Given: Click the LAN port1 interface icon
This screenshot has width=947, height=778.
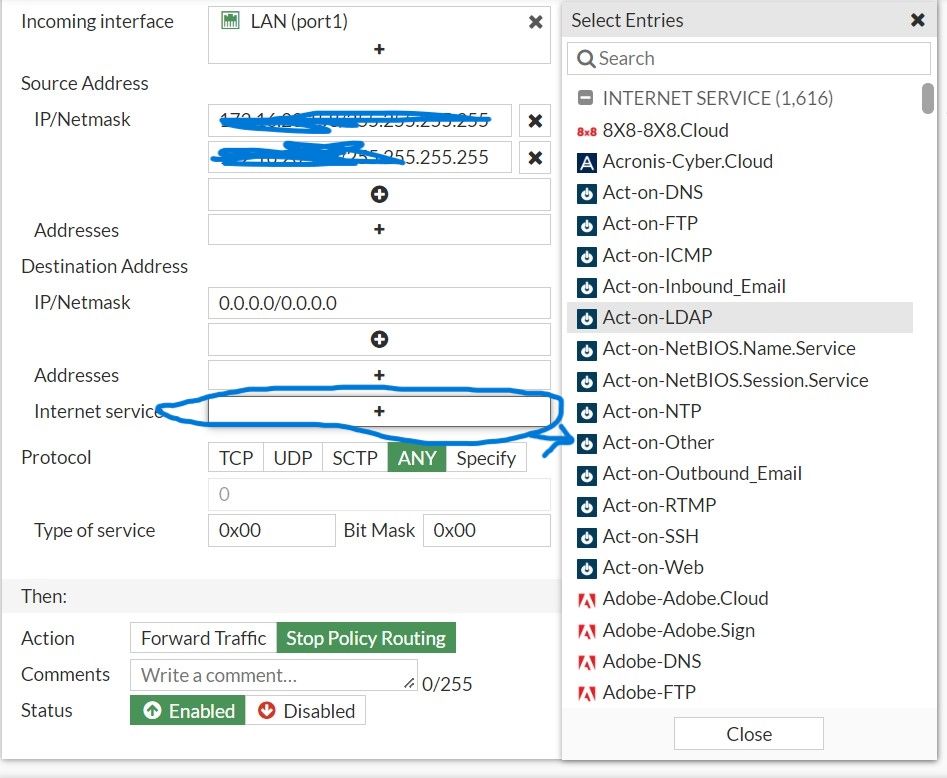Looking at the screenshot, I should pyautogui.click(x=230, y=21).
